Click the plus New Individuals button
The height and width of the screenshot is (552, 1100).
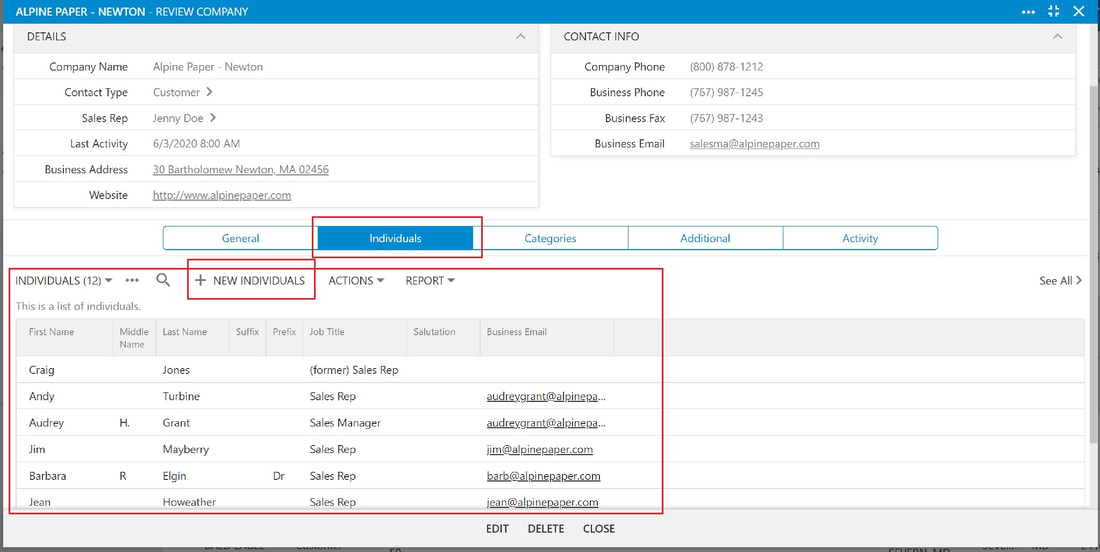click(x=250, y=281)
